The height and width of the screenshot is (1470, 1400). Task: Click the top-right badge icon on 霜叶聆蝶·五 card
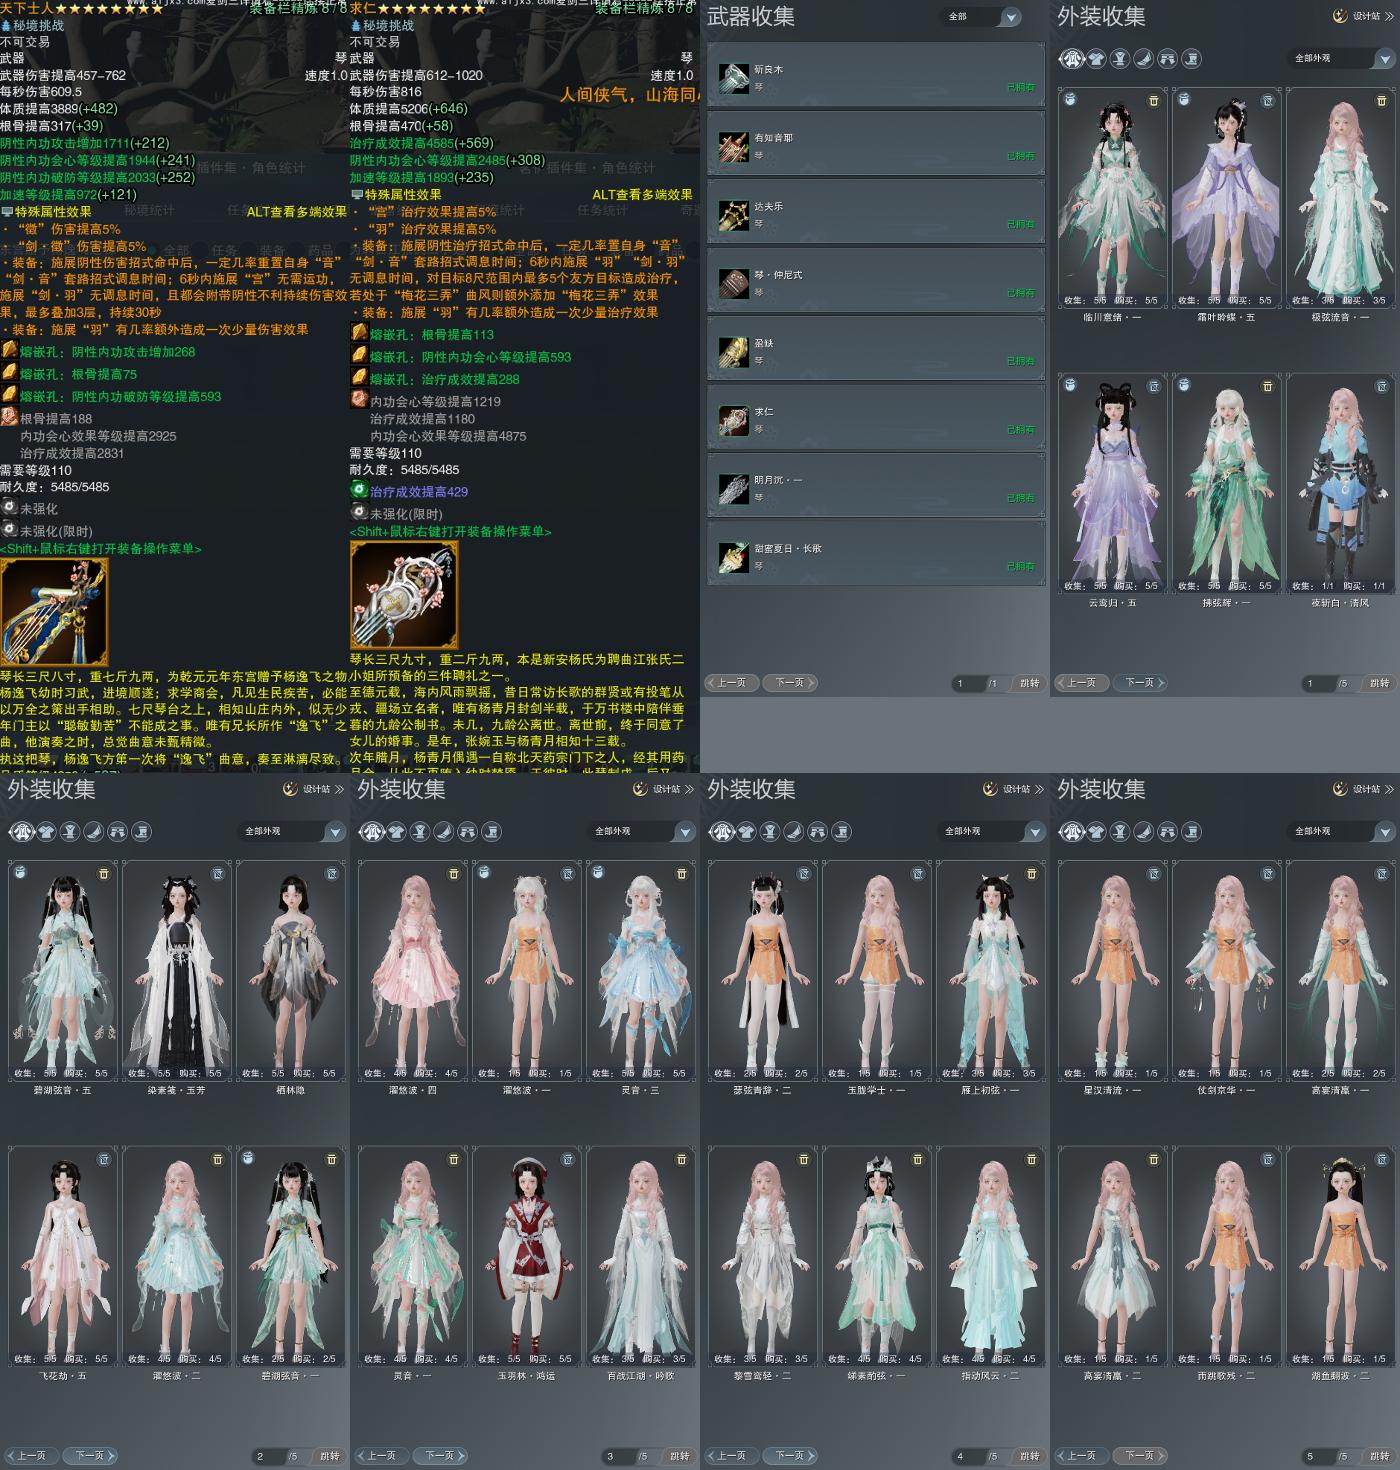(1268, 101)
